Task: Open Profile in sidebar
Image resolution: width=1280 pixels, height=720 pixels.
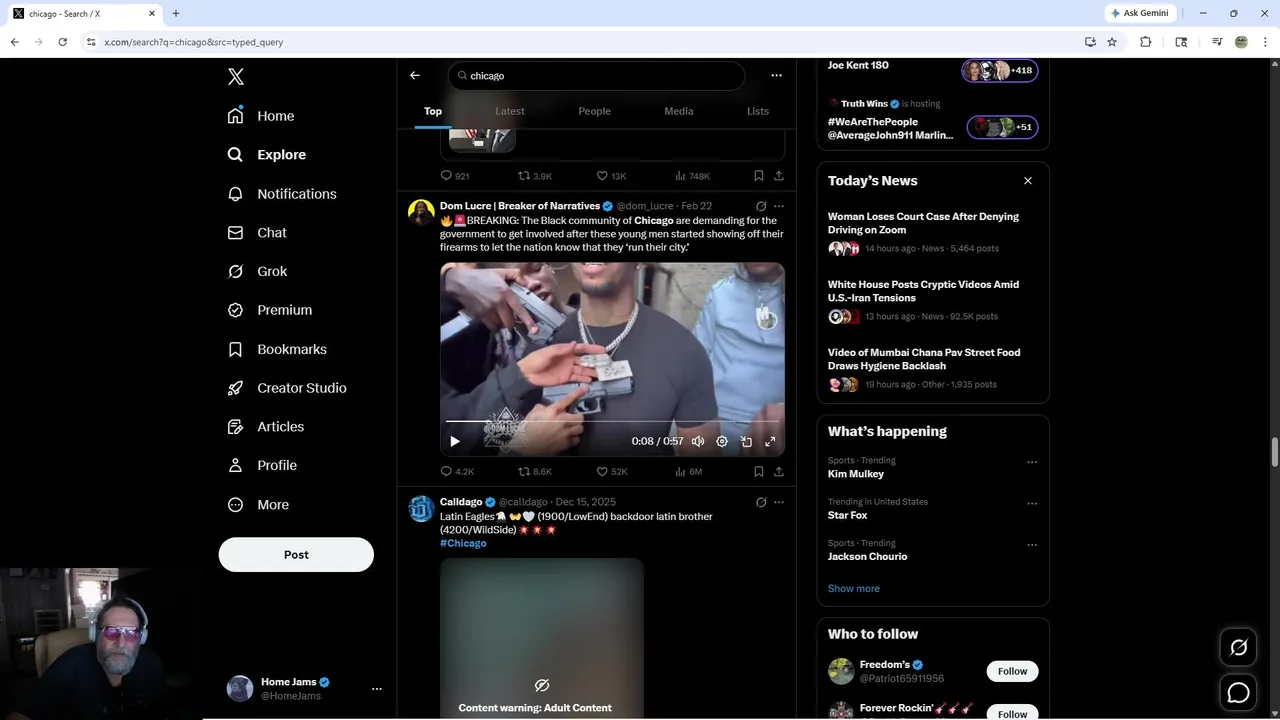Action: point(262,465)
